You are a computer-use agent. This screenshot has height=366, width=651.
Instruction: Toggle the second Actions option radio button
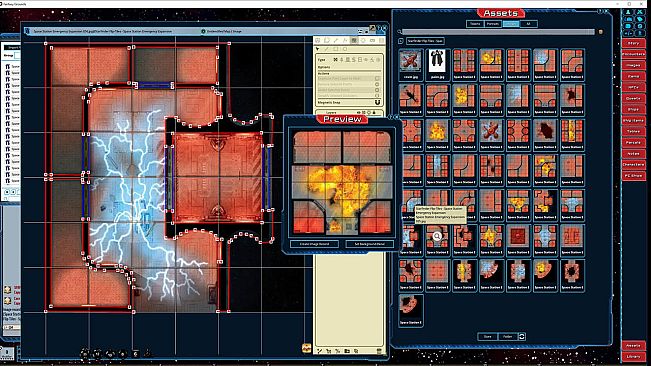[x=377, y=84]
